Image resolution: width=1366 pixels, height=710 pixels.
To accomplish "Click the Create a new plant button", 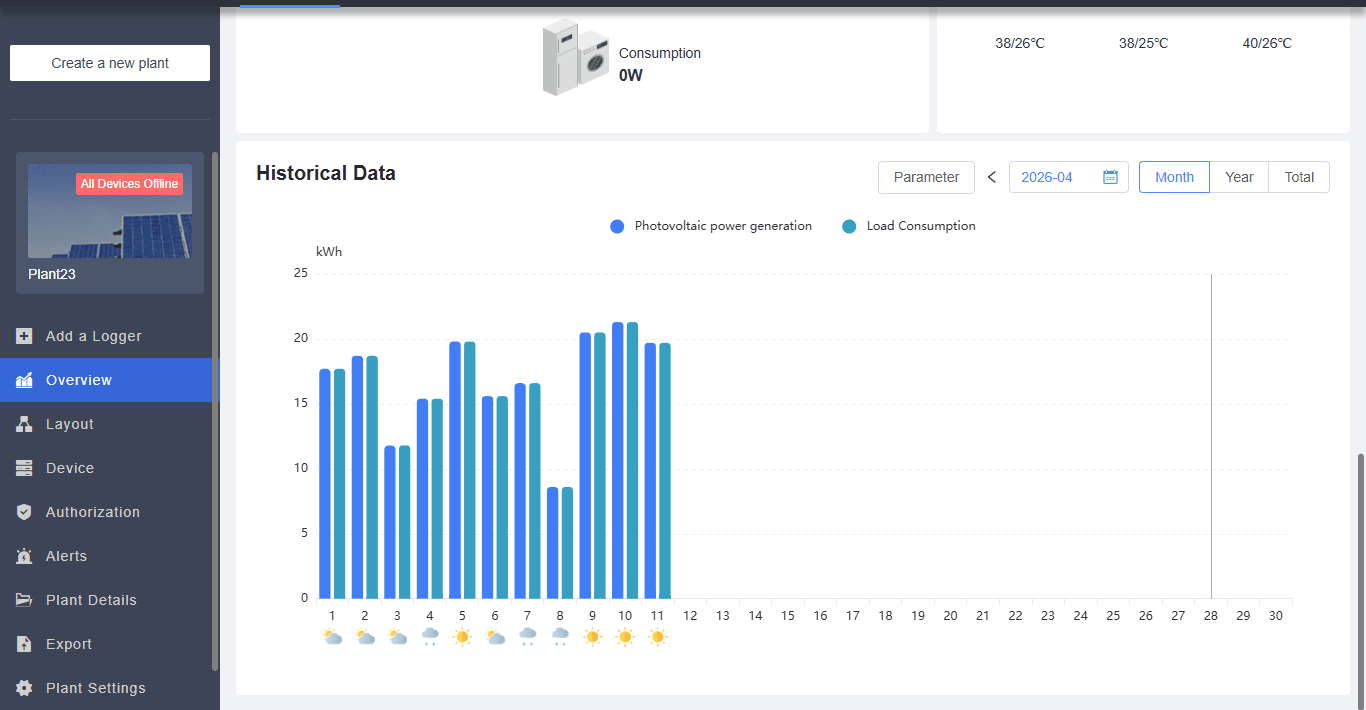I will 109,62.
